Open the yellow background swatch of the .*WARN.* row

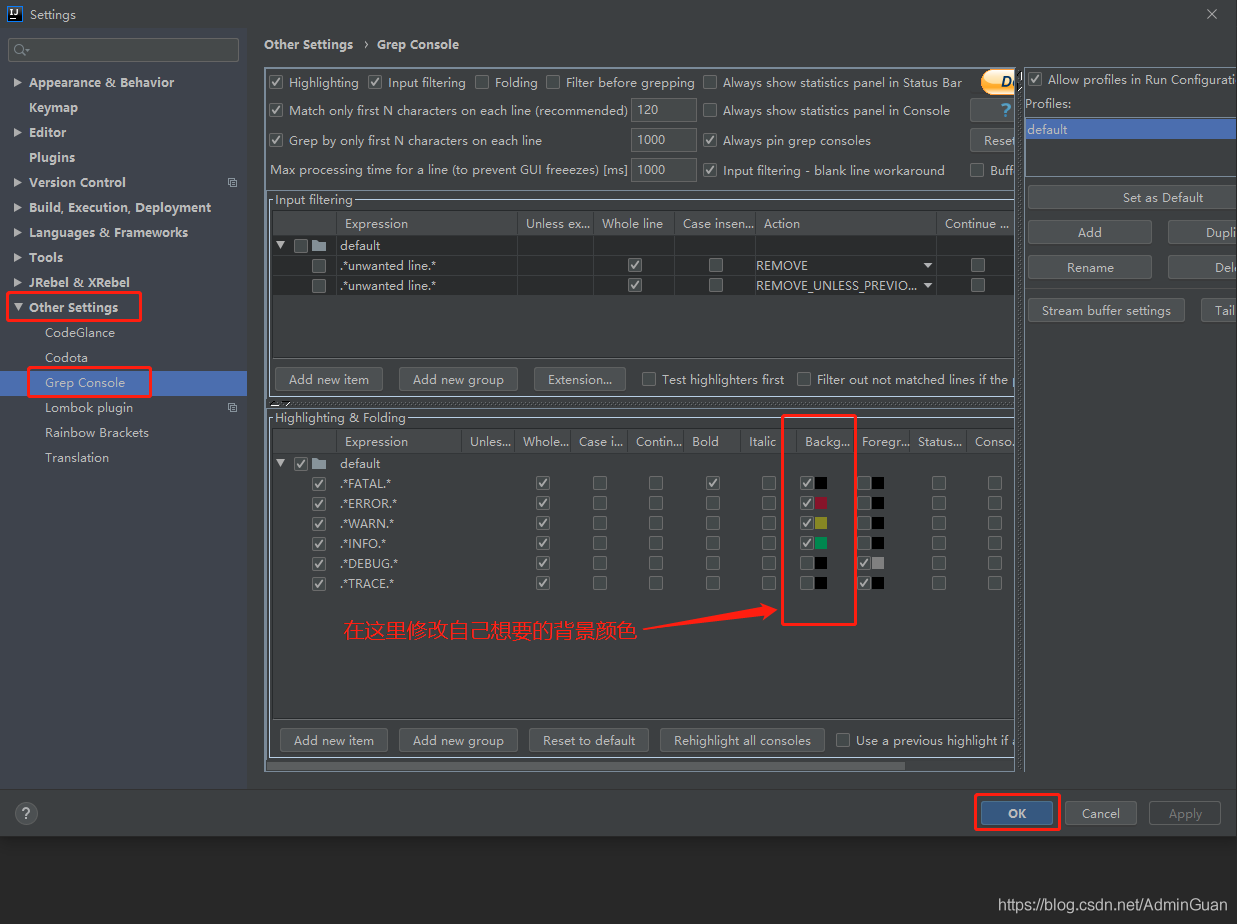821,523
